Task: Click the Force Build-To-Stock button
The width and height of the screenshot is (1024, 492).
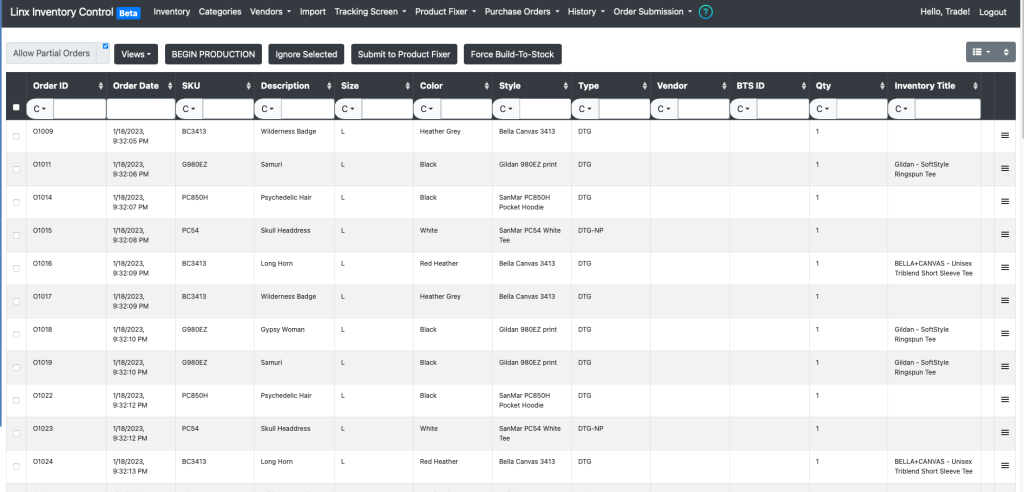Action: (513, 54)
